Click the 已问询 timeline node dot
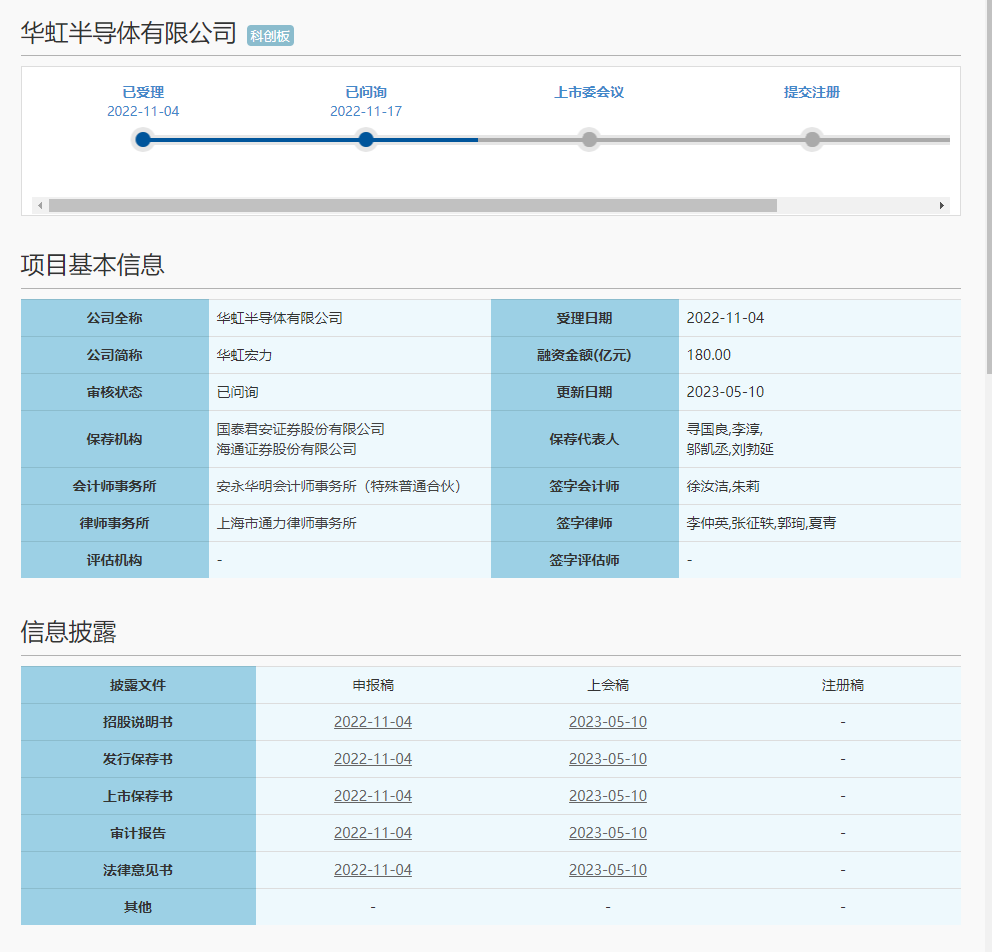Viewport: 992px width, 952px height. [x=366, y=139]
